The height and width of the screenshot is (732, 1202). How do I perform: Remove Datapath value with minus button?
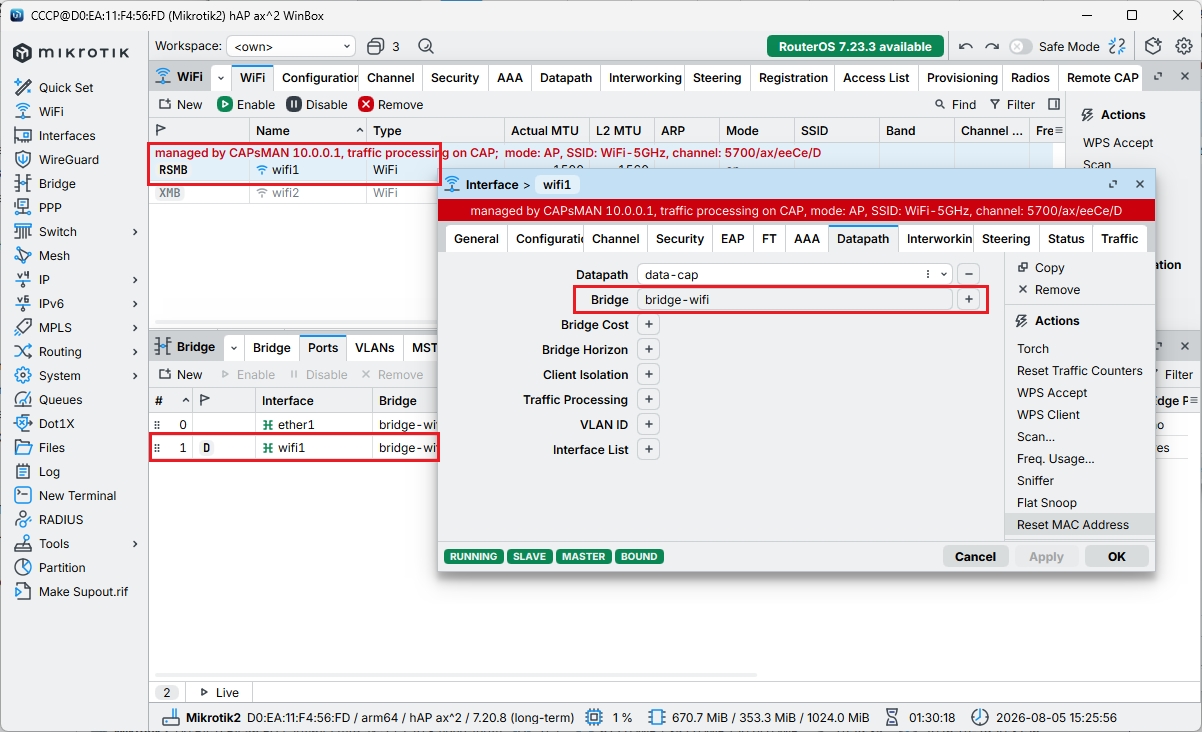tap(968, 274)
